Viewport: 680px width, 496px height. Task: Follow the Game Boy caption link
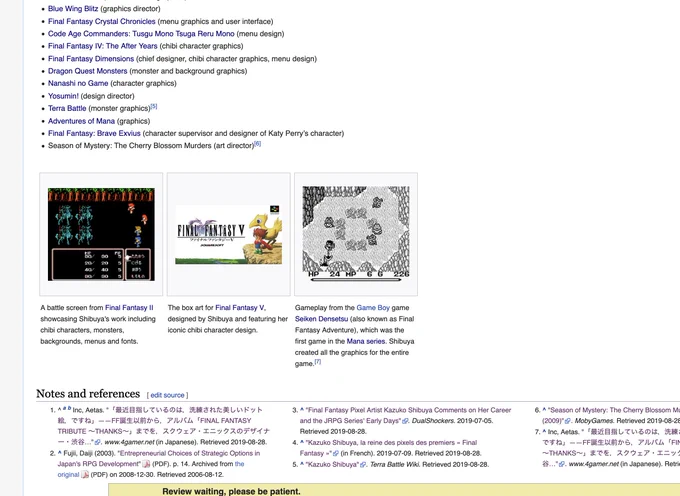(373, 307)
